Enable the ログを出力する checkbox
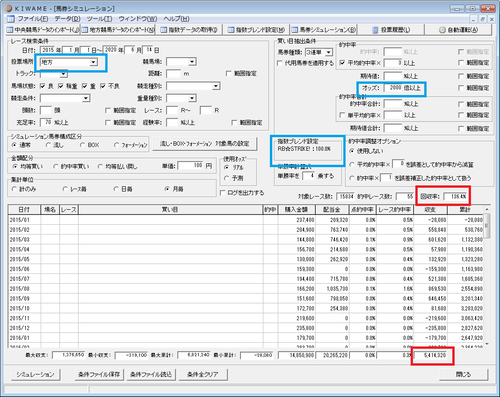 coord(223,193)
